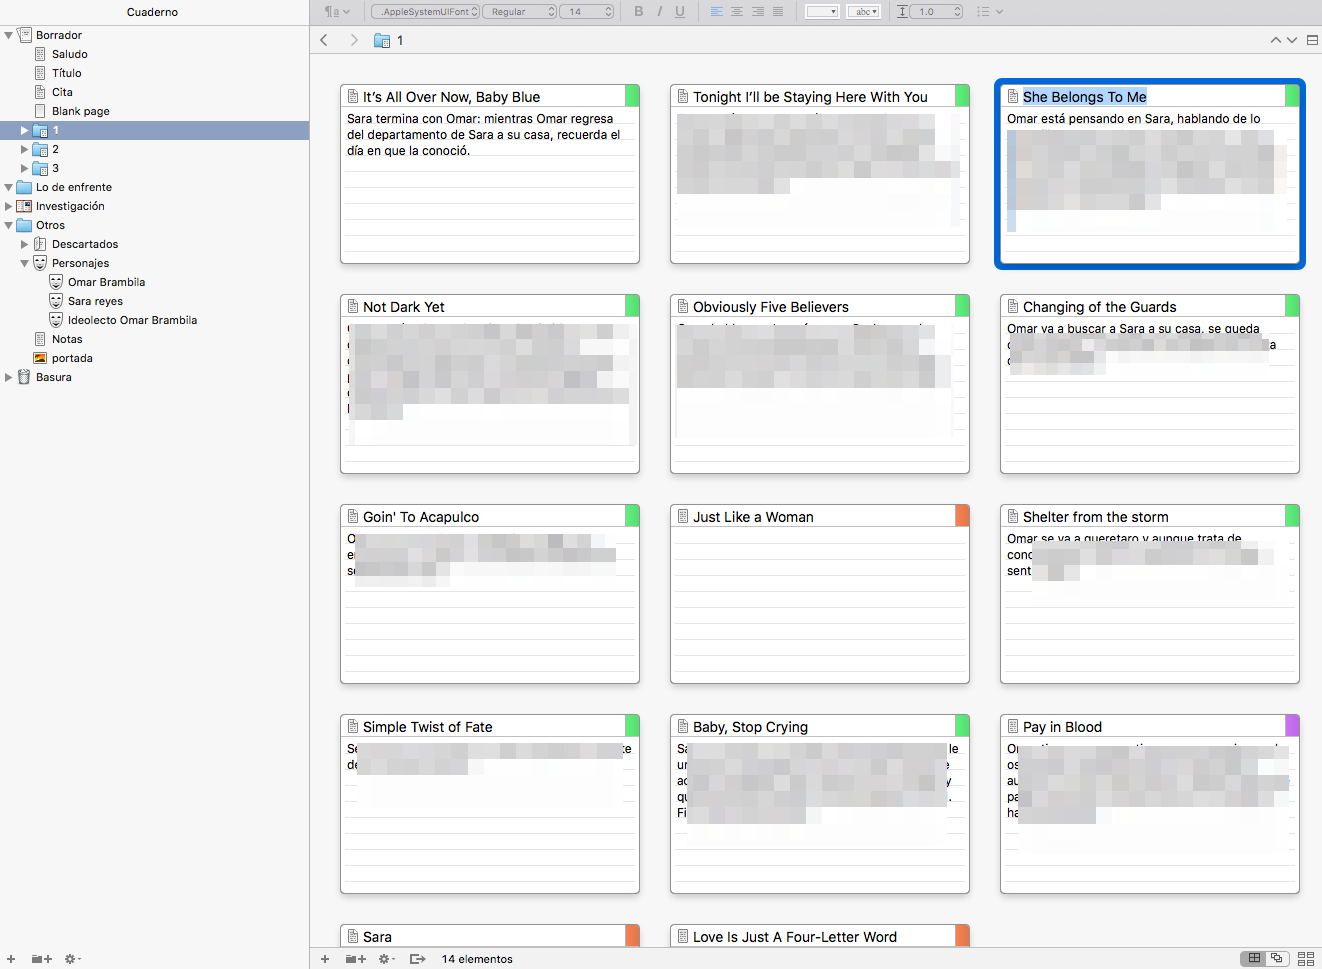Select Tonight I'll be Staying Here card

coord(820,174)
